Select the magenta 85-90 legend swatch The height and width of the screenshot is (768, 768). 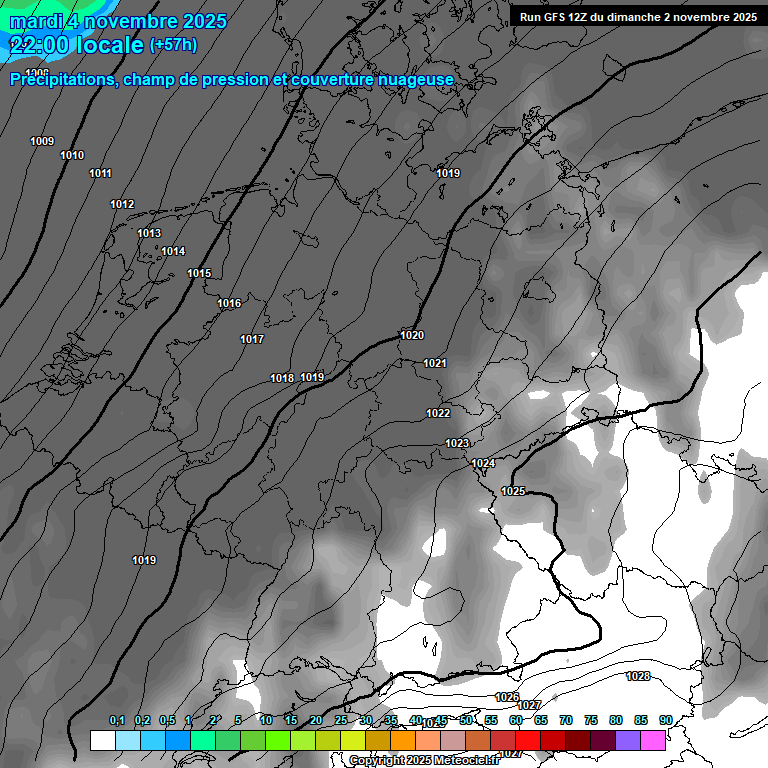(653, 740)
